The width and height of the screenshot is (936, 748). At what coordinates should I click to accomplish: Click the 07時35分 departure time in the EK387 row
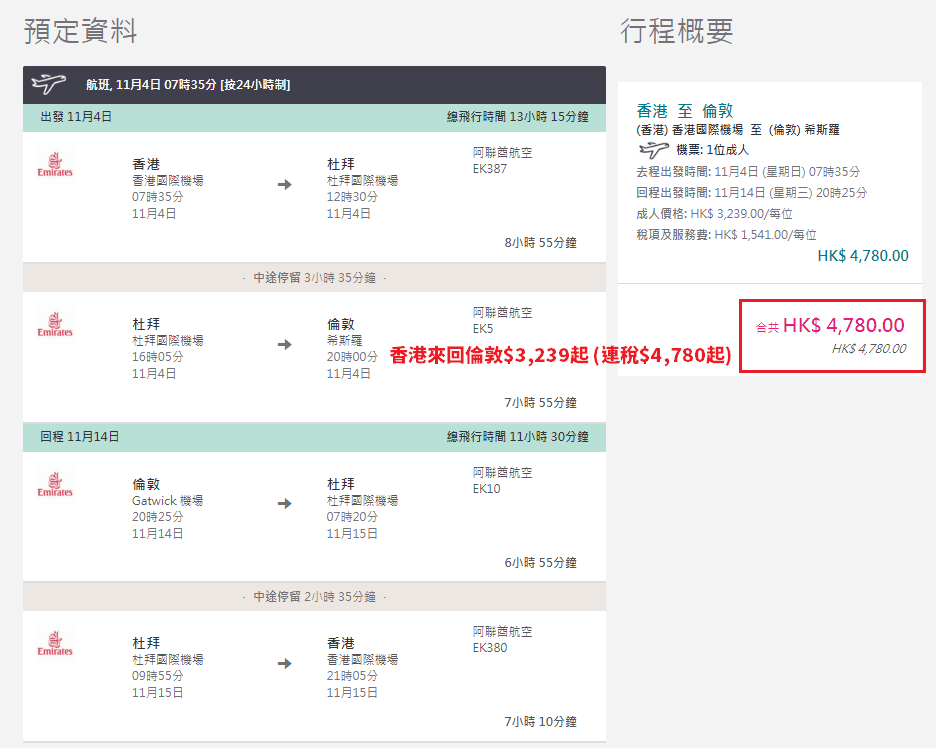point(158,197)
